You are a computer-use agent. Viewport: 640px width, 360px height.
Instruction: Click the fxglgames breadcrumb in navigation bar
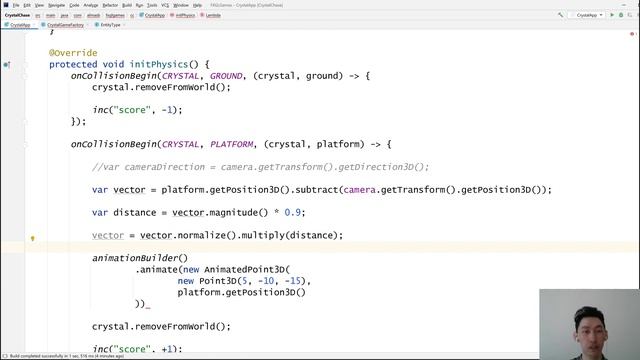coord(115,15)
